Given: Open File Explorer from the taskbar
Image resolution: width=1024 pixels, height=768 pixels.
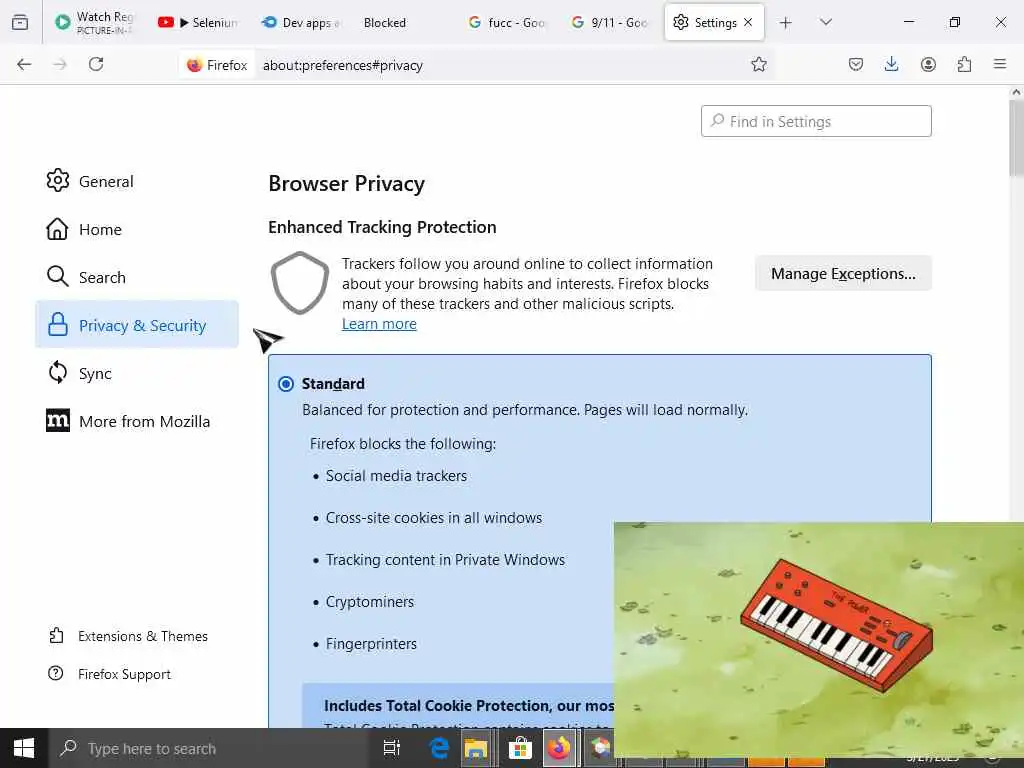Looking at the screenshot, I should click(476, 748).
